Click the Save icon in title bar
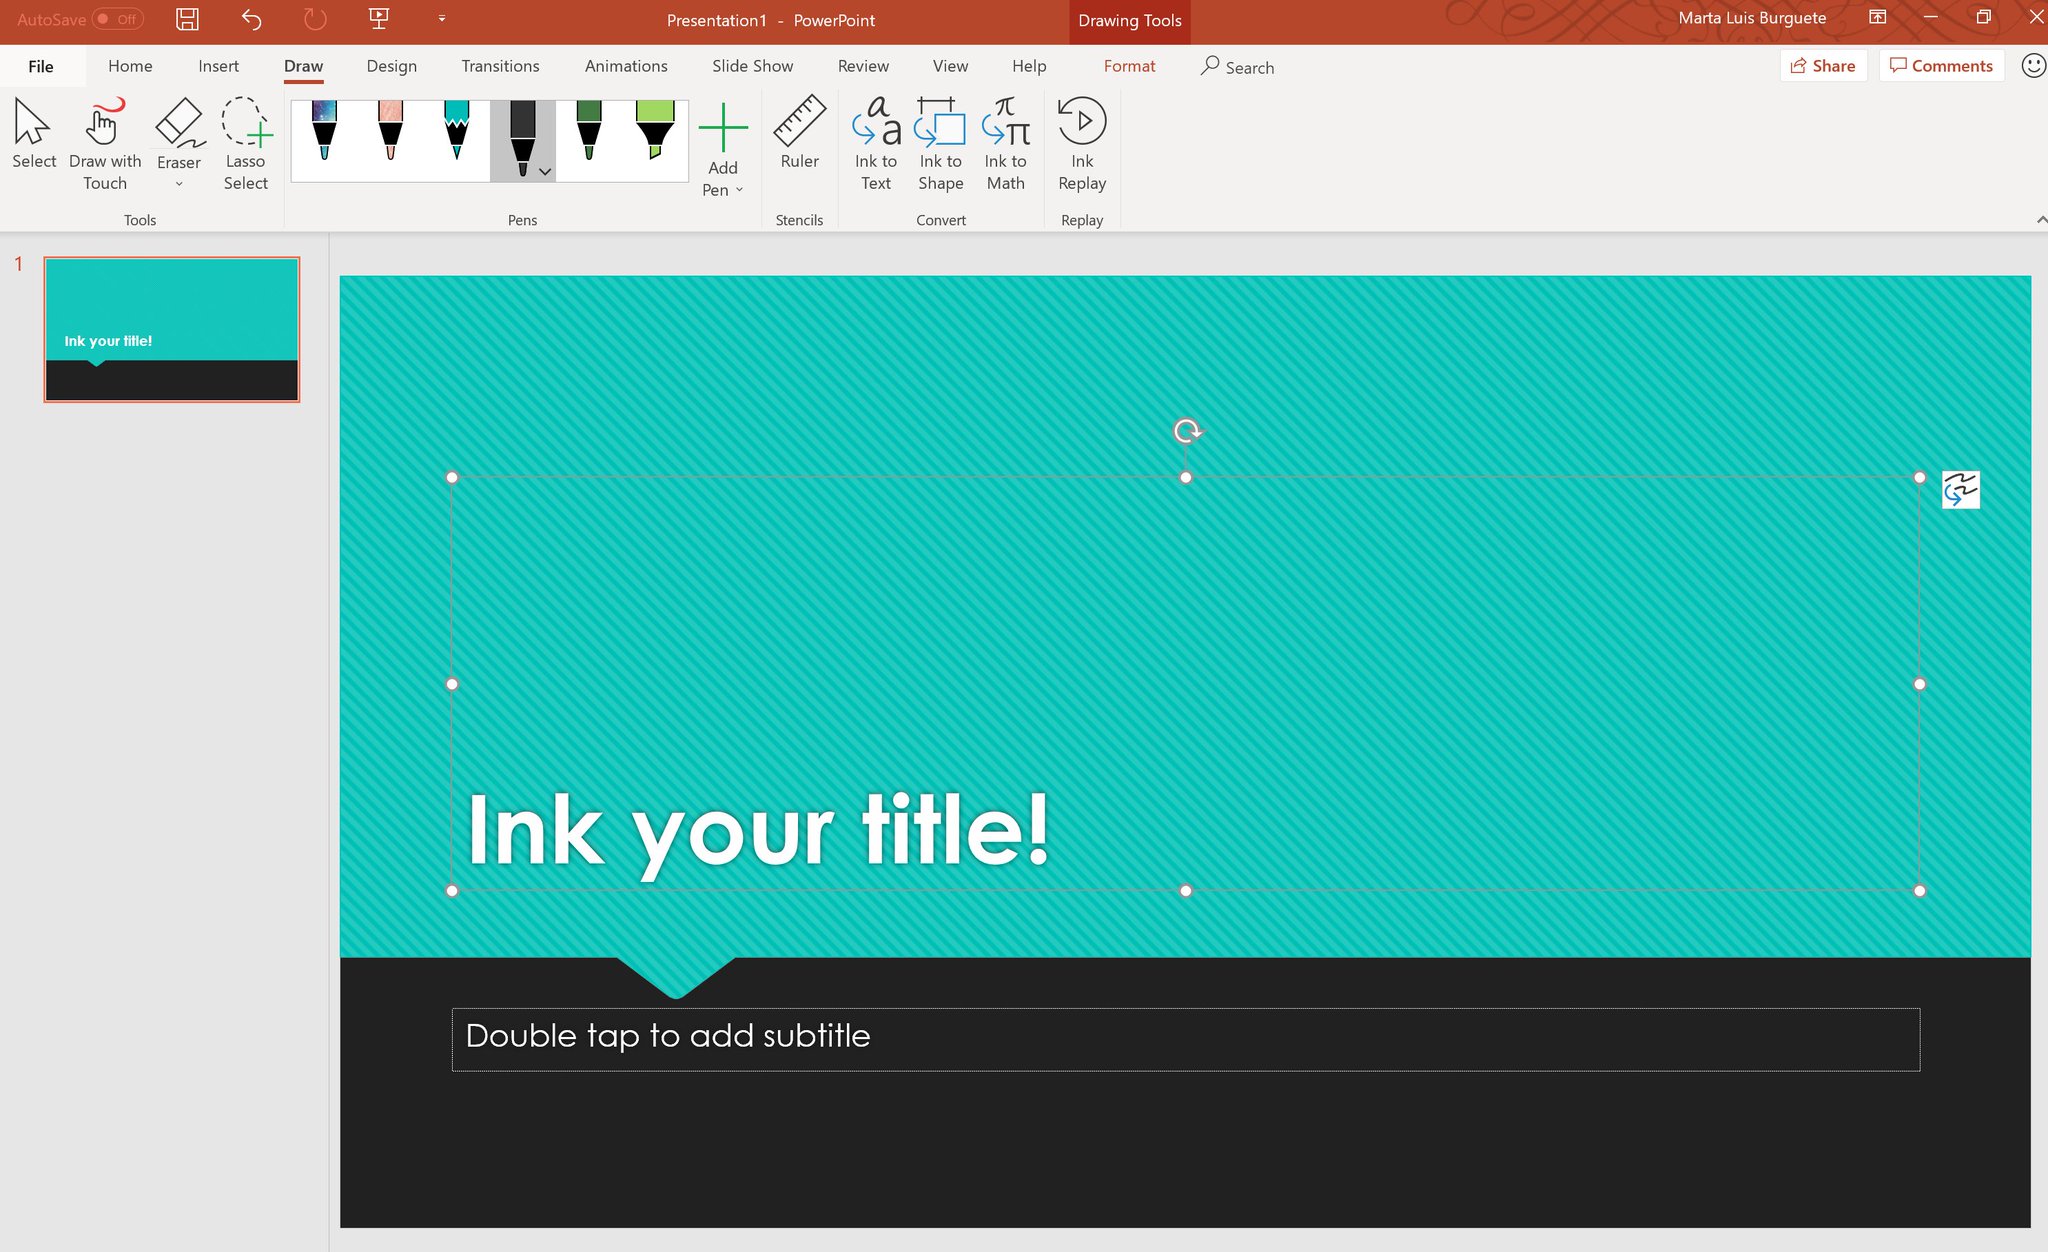 click(x=187, y=19)
